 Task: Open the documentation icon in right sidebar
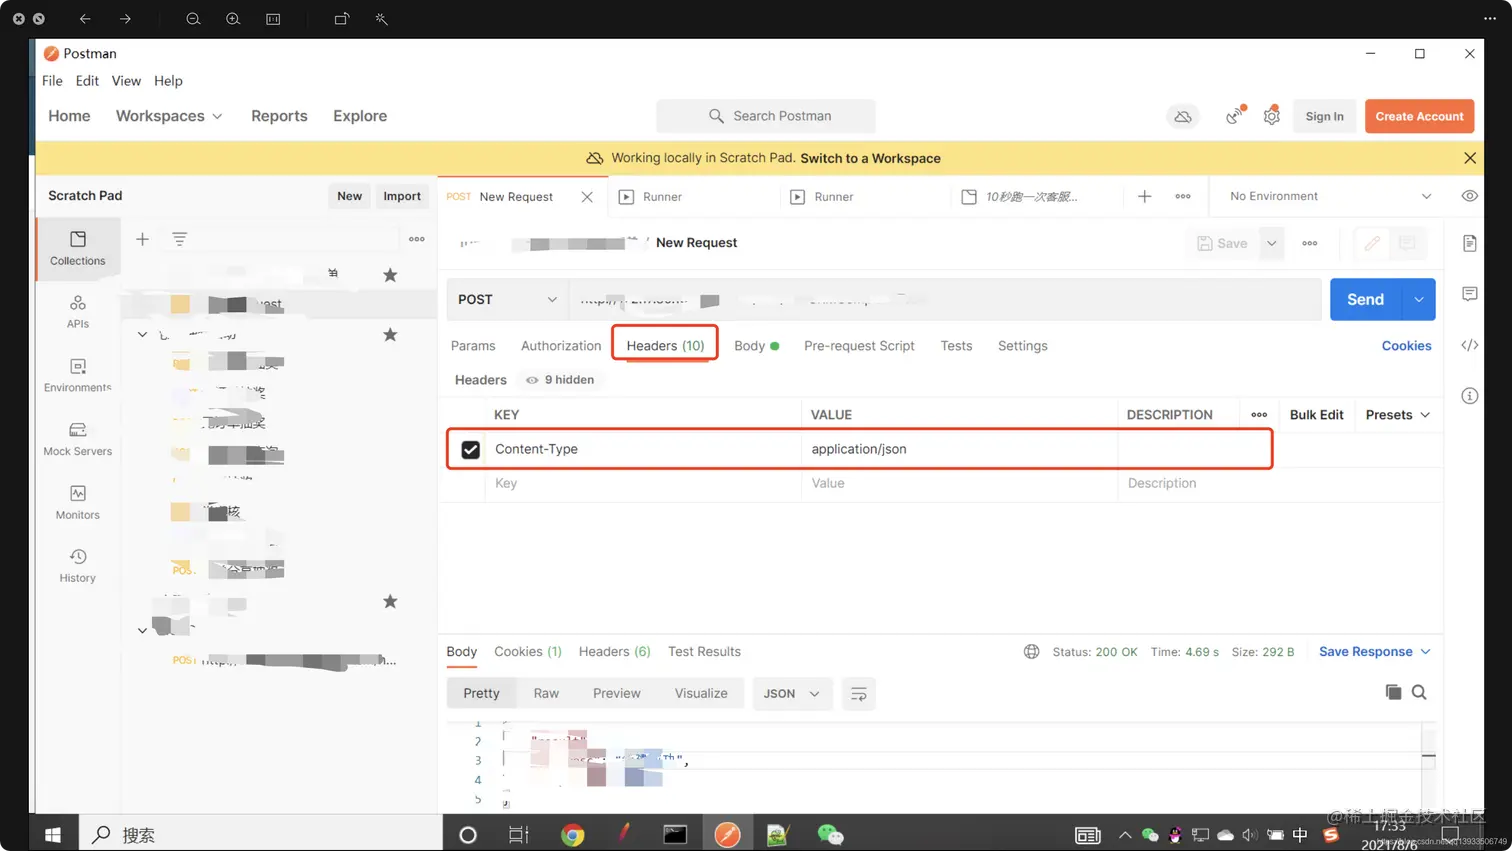pyautogui.click(x=1469, y=244)
